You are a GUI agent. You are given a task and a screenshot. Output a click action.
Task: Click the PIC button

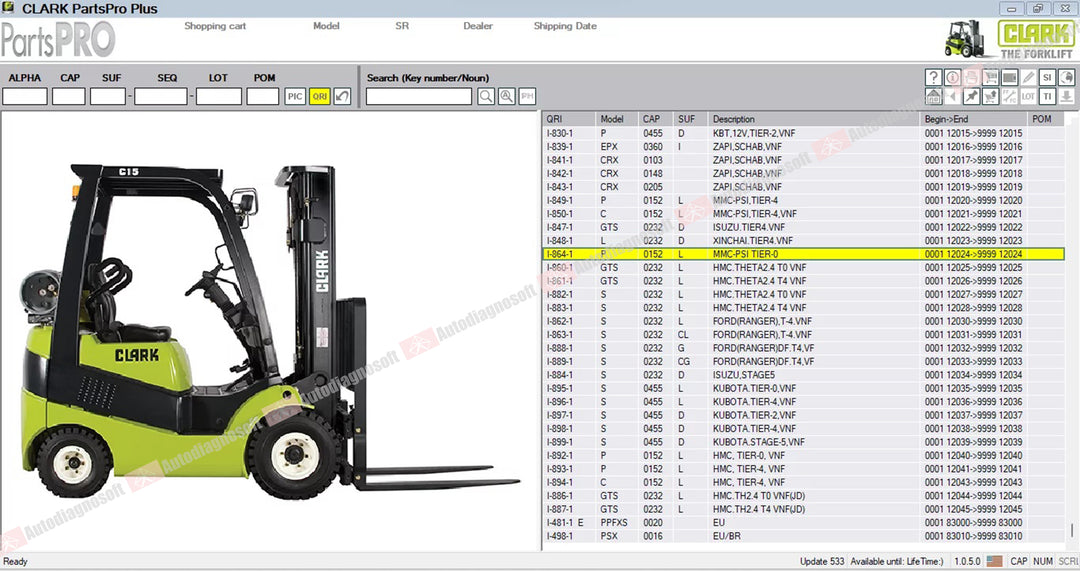295,96
